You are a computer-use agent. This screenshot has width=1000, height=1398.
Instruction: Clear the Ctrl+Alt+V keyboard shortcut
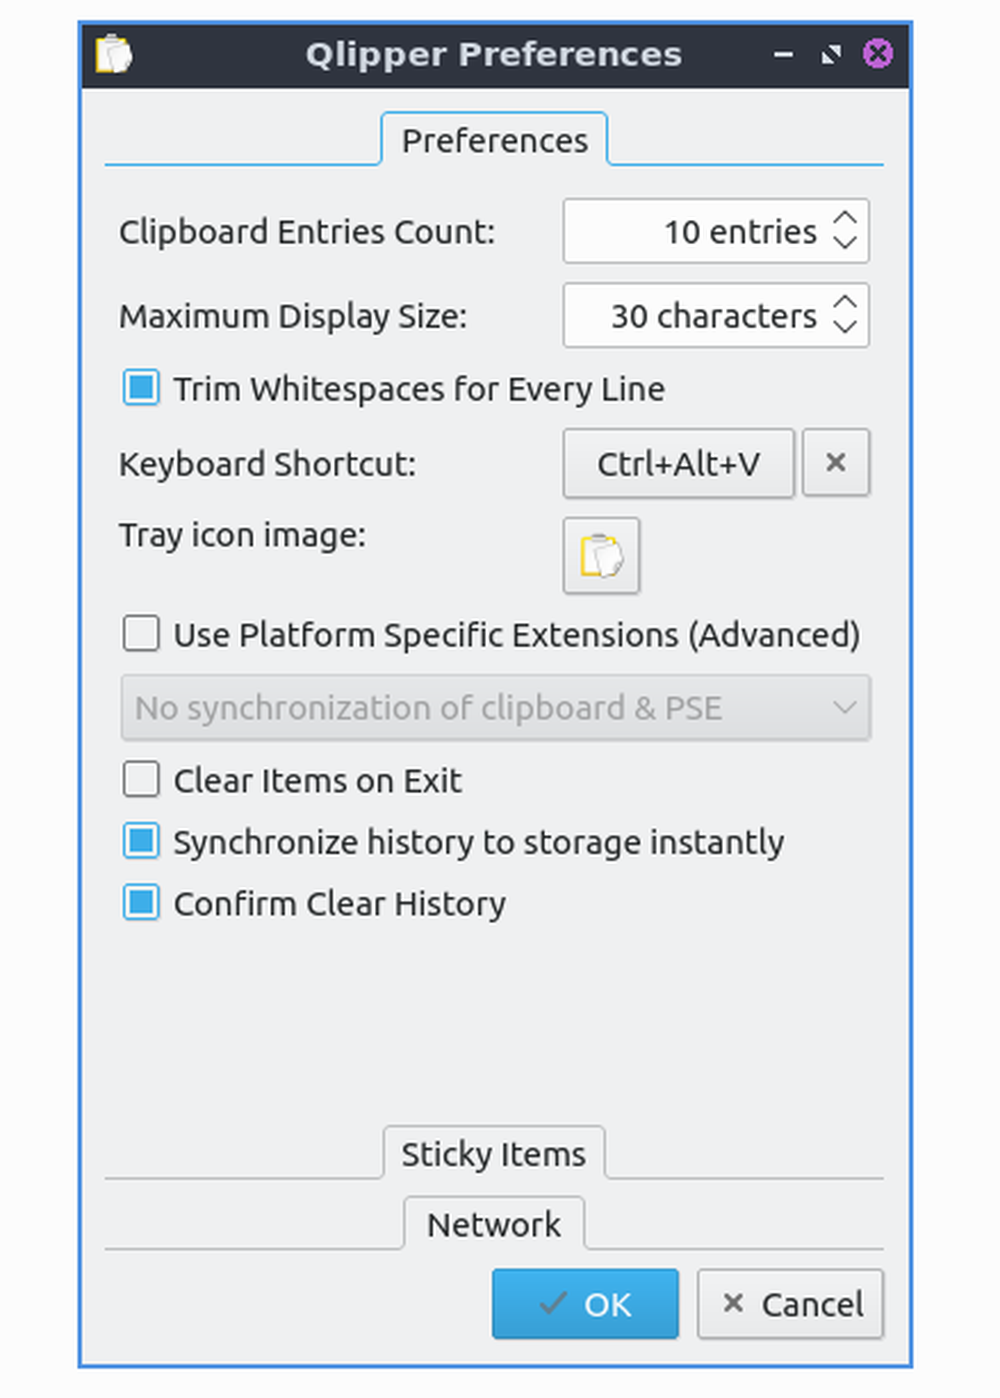(836, 463)
